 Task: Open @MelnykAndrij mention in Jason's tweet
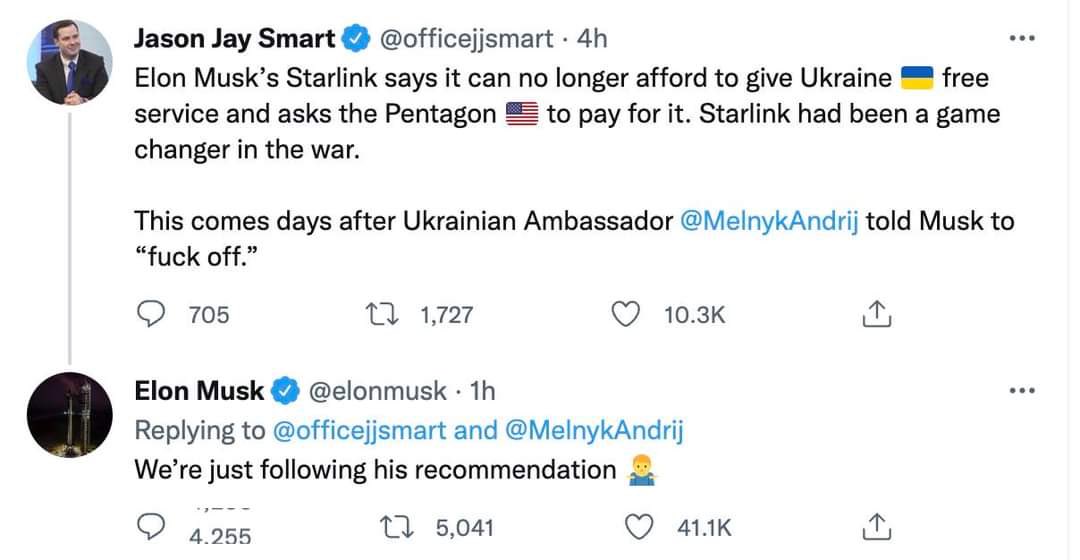769,221
